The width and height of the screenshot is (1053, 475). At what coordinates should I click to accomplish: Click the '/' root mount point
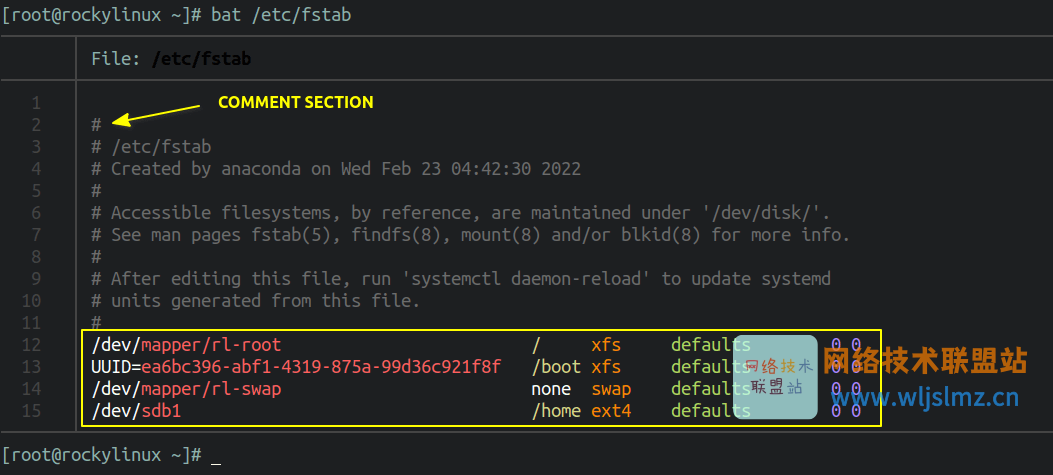point(536,345)
